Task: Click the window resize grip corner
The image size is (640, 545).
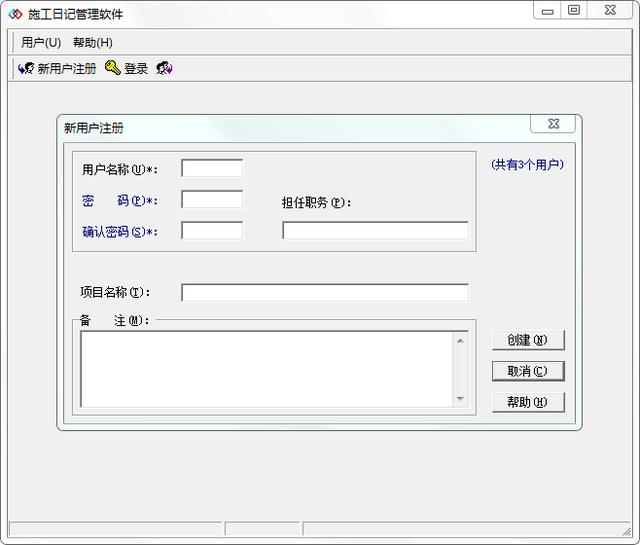Action: pyautogui.click(x=627, y=531)
